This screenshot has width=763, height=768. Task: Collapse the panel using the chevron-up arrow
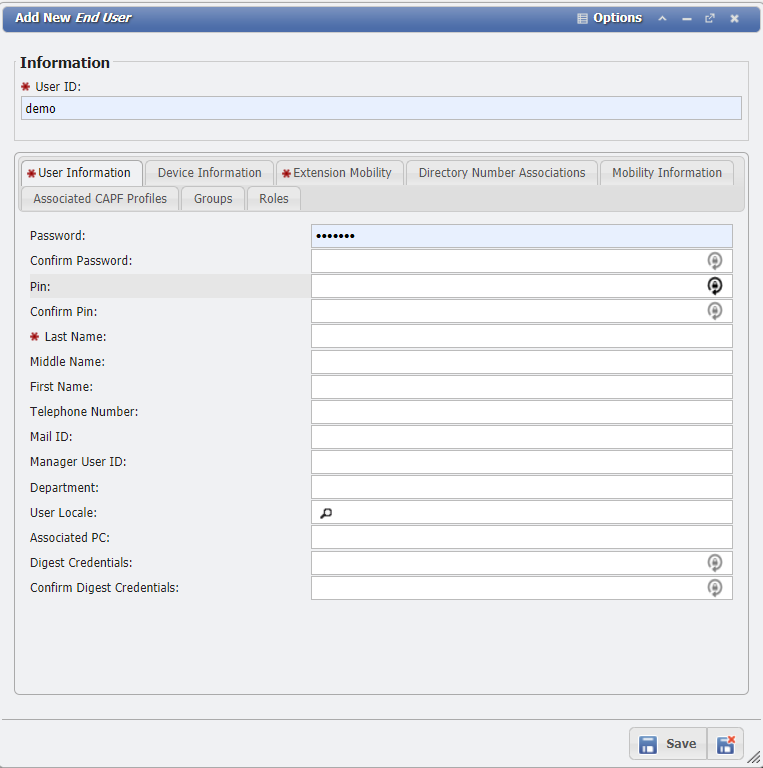coord(662,18)
